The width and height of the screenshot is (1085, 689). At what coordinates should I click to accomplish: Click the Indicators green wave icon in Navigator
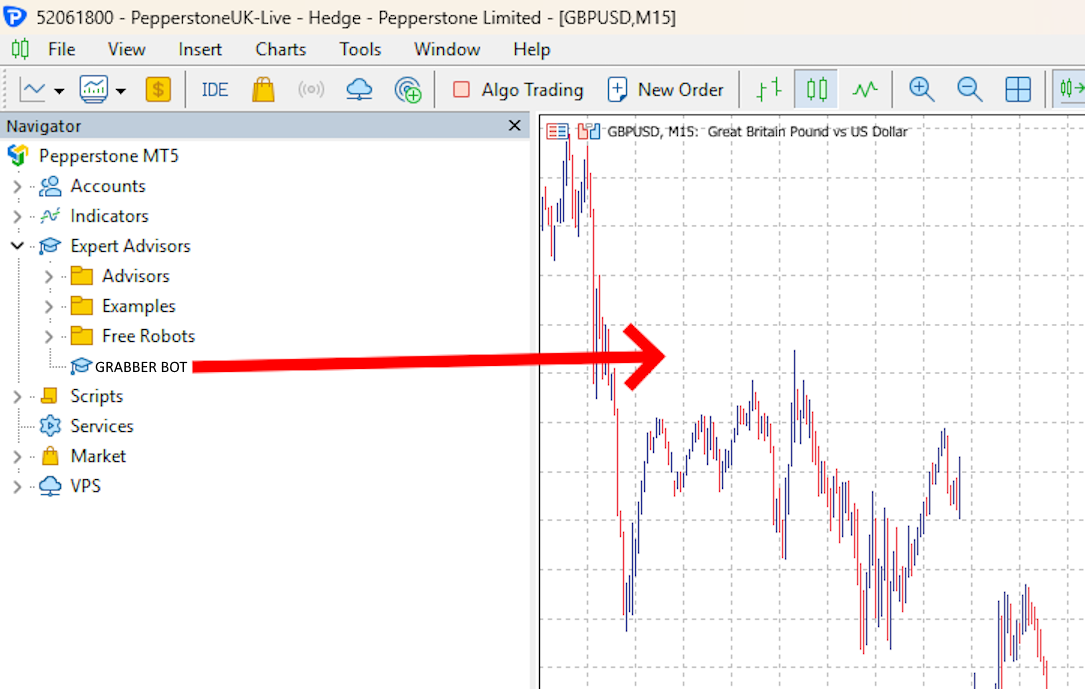(50, 216)
